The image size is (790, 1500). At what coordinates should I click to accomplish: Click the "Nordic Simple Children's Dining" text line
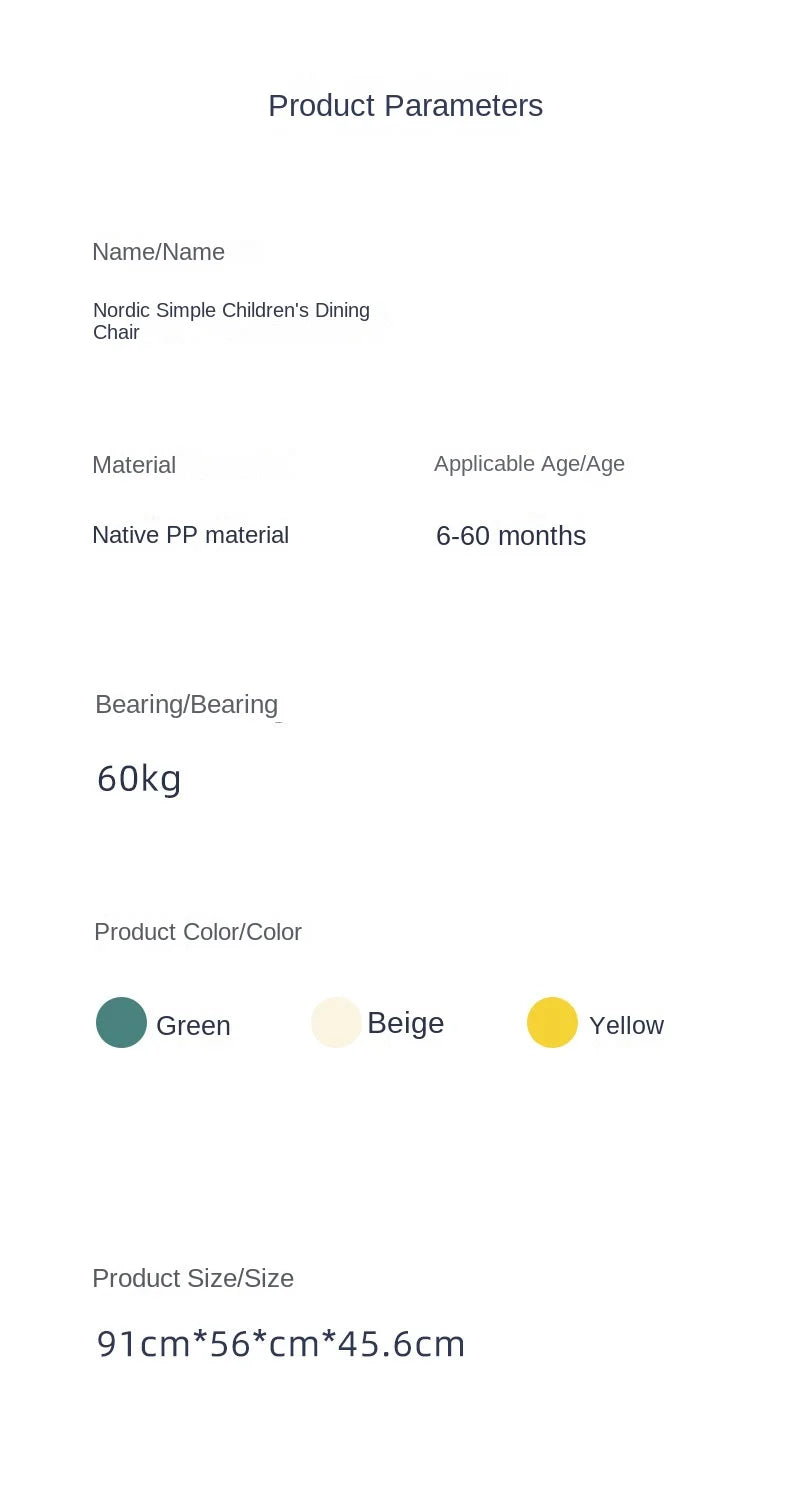point(231,311)
